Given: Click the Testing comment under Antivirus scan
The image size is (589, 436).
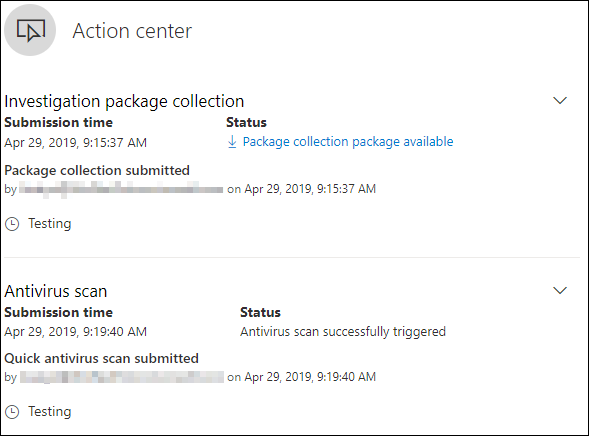Looking at the screenshot, I should (50, 411).
